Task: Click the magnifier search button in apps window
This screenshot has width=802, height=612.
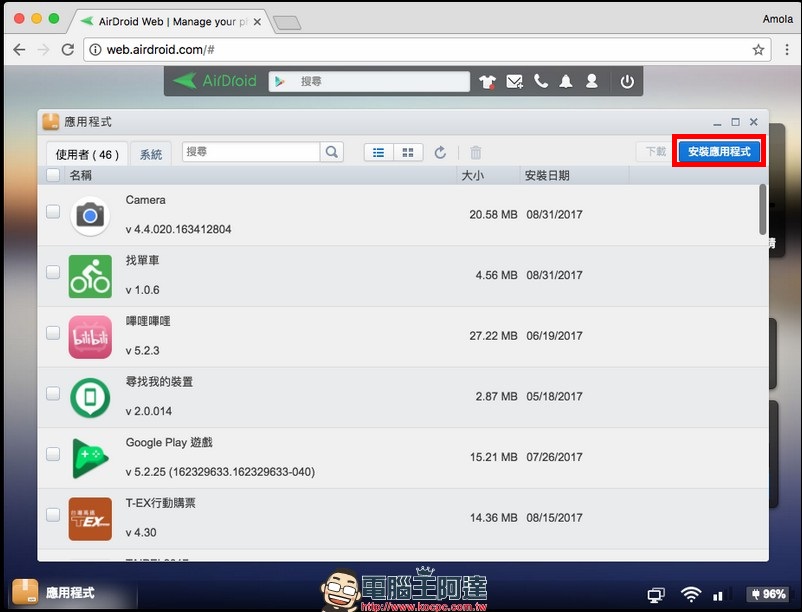Action: [331, 152]
